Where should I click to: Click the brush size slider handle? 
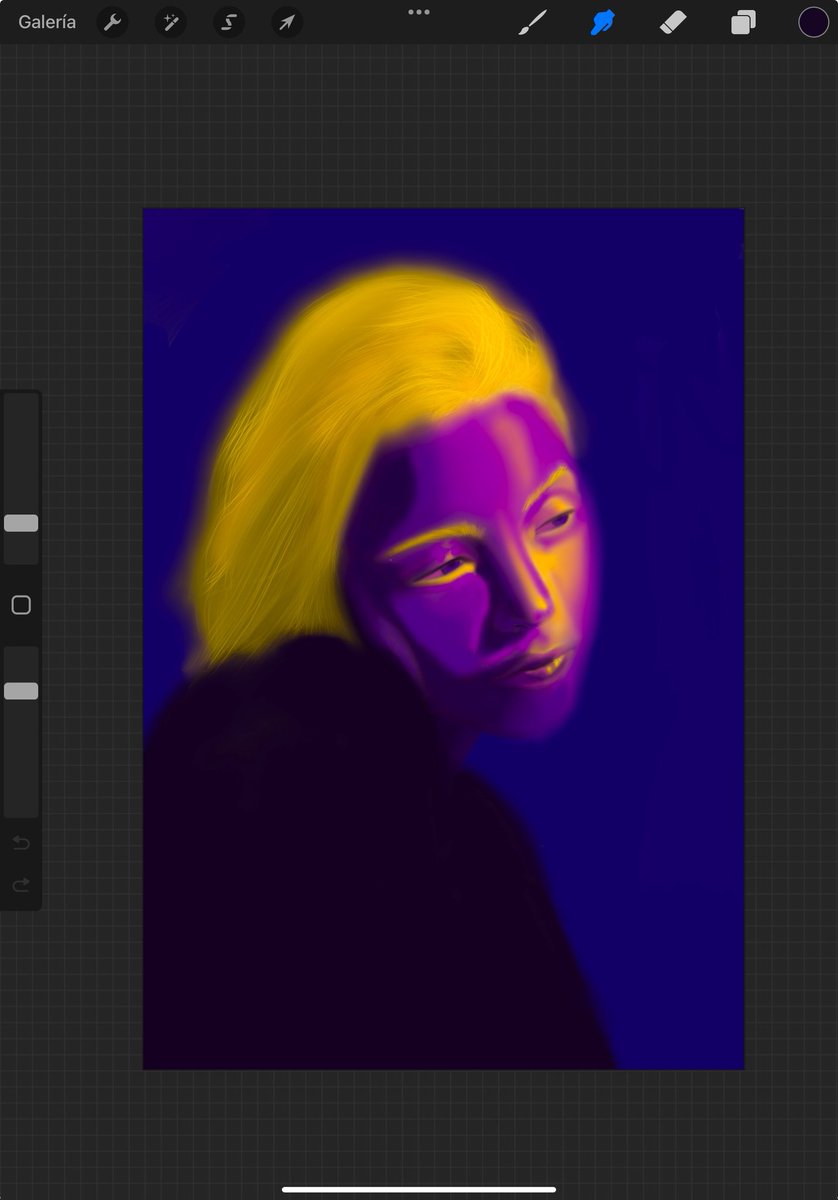(21, 523)
